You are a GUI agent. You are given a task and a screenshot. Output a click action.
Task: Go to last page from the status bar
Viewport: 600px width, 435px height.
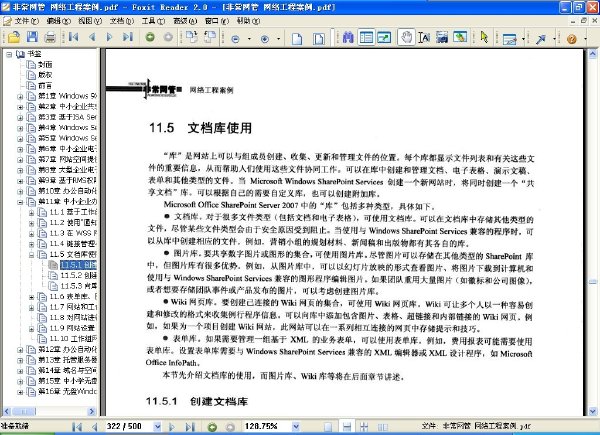pyautogui.click(x=190, y=427)
